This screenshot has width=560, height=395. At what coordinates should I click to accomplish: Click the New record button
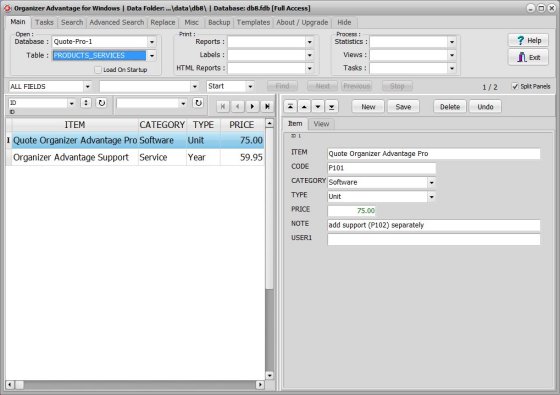click(368, 106)
